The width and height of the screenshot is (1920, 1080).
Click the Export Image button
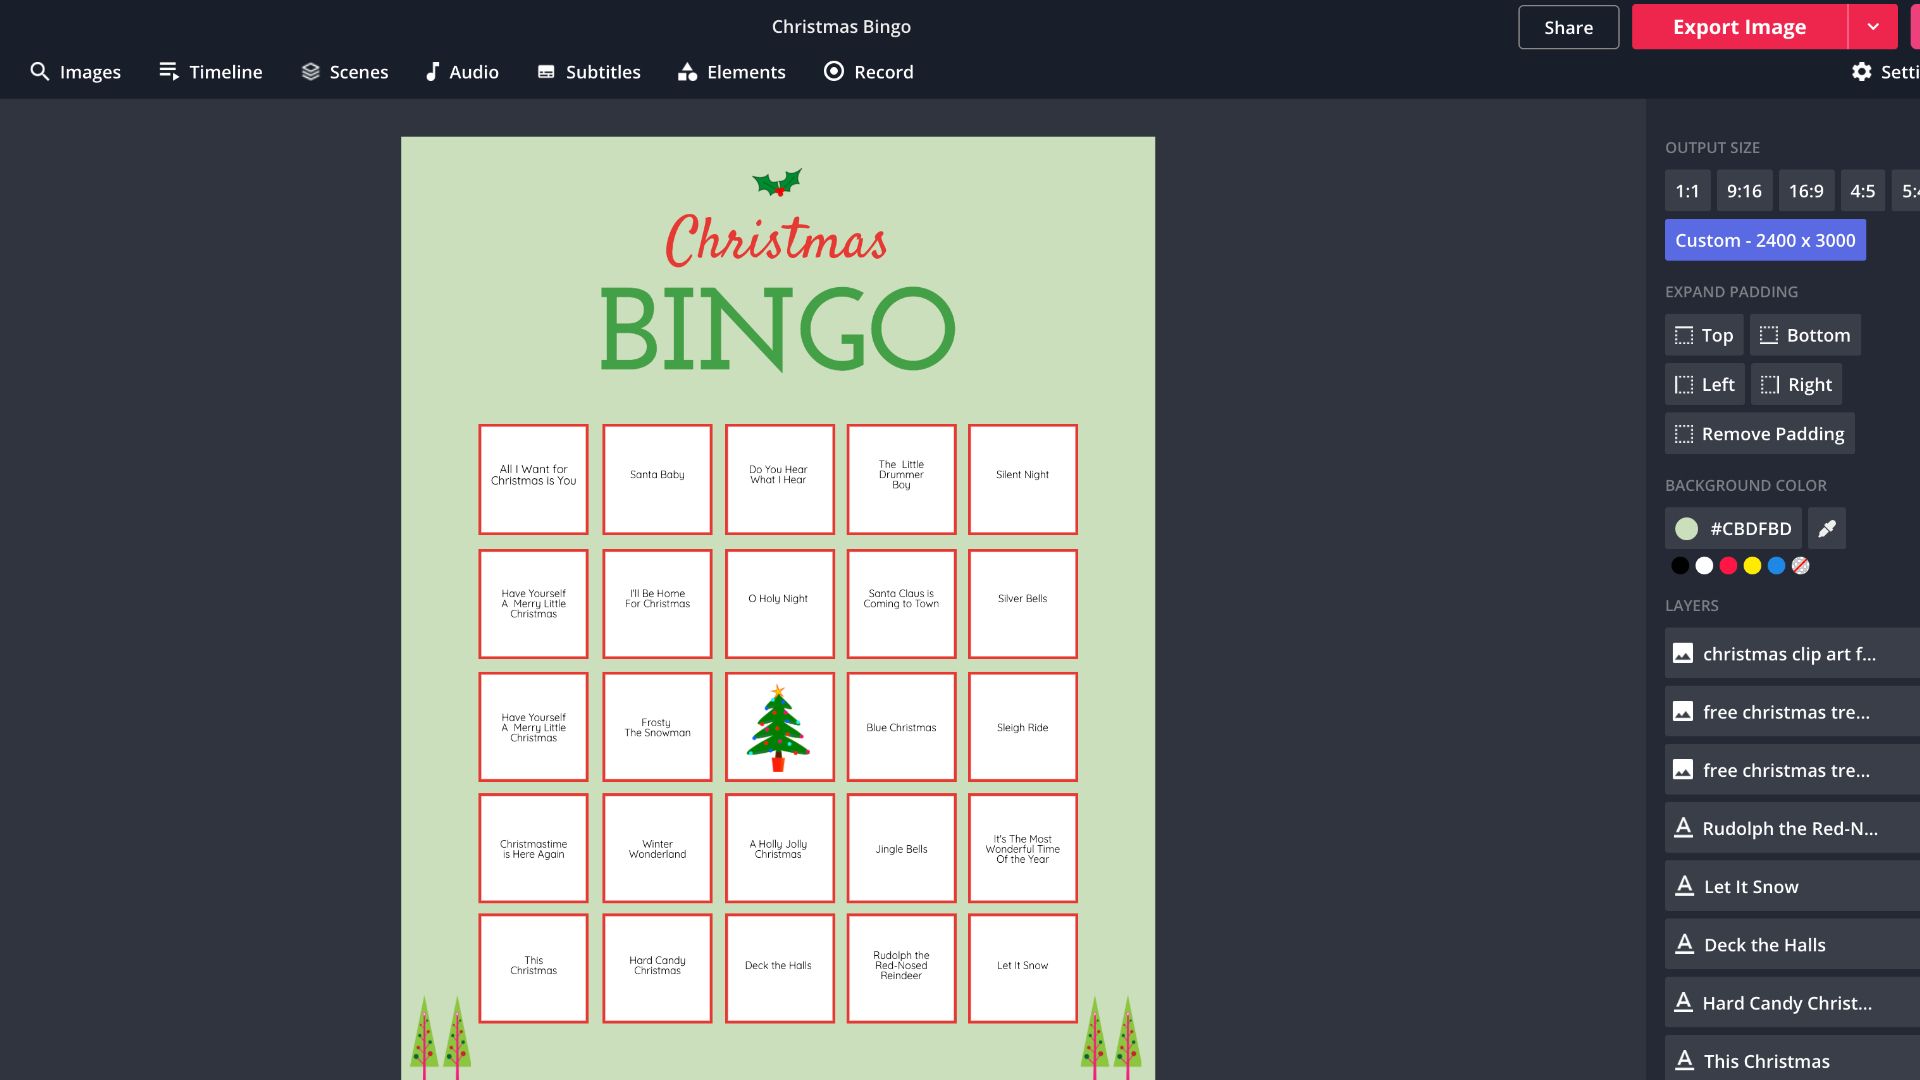[x=1738, y=27]
